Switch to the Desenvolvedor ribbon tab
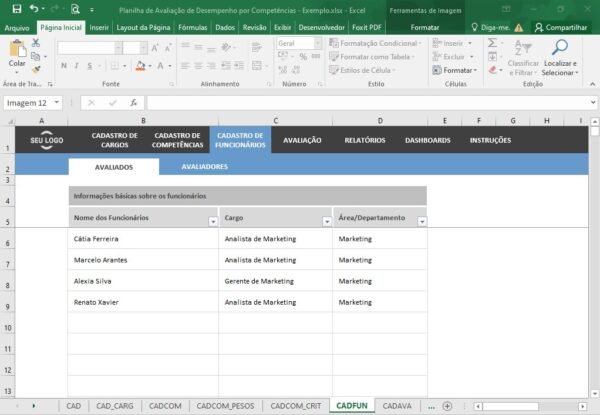Image resolution: width=600 pixels, height=415 pixels. pos(321,28)
